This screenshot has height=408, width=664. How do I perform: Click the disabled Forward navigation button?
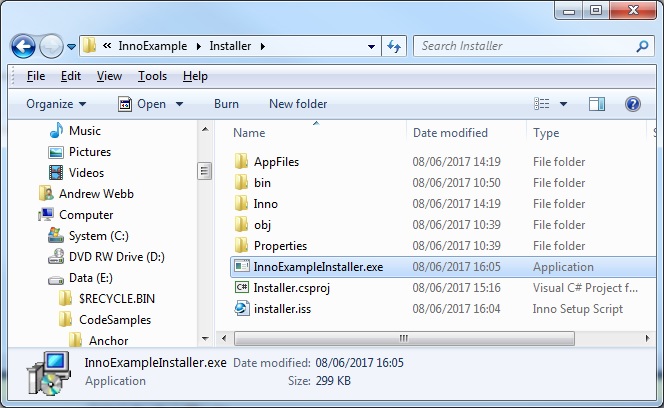(x=51, y=46)
